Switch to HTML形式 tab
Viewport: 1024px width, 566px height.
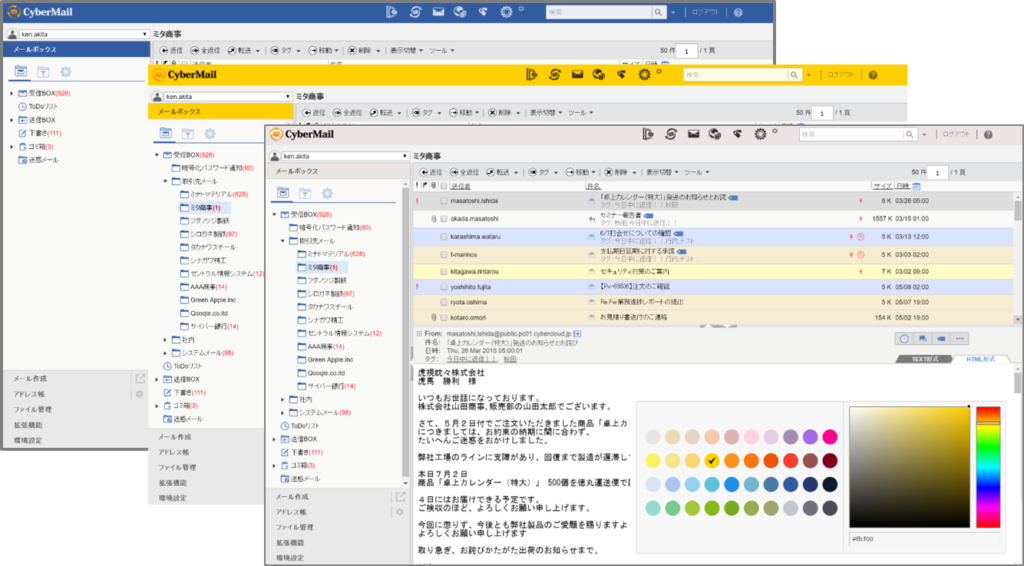click(980, 360)
